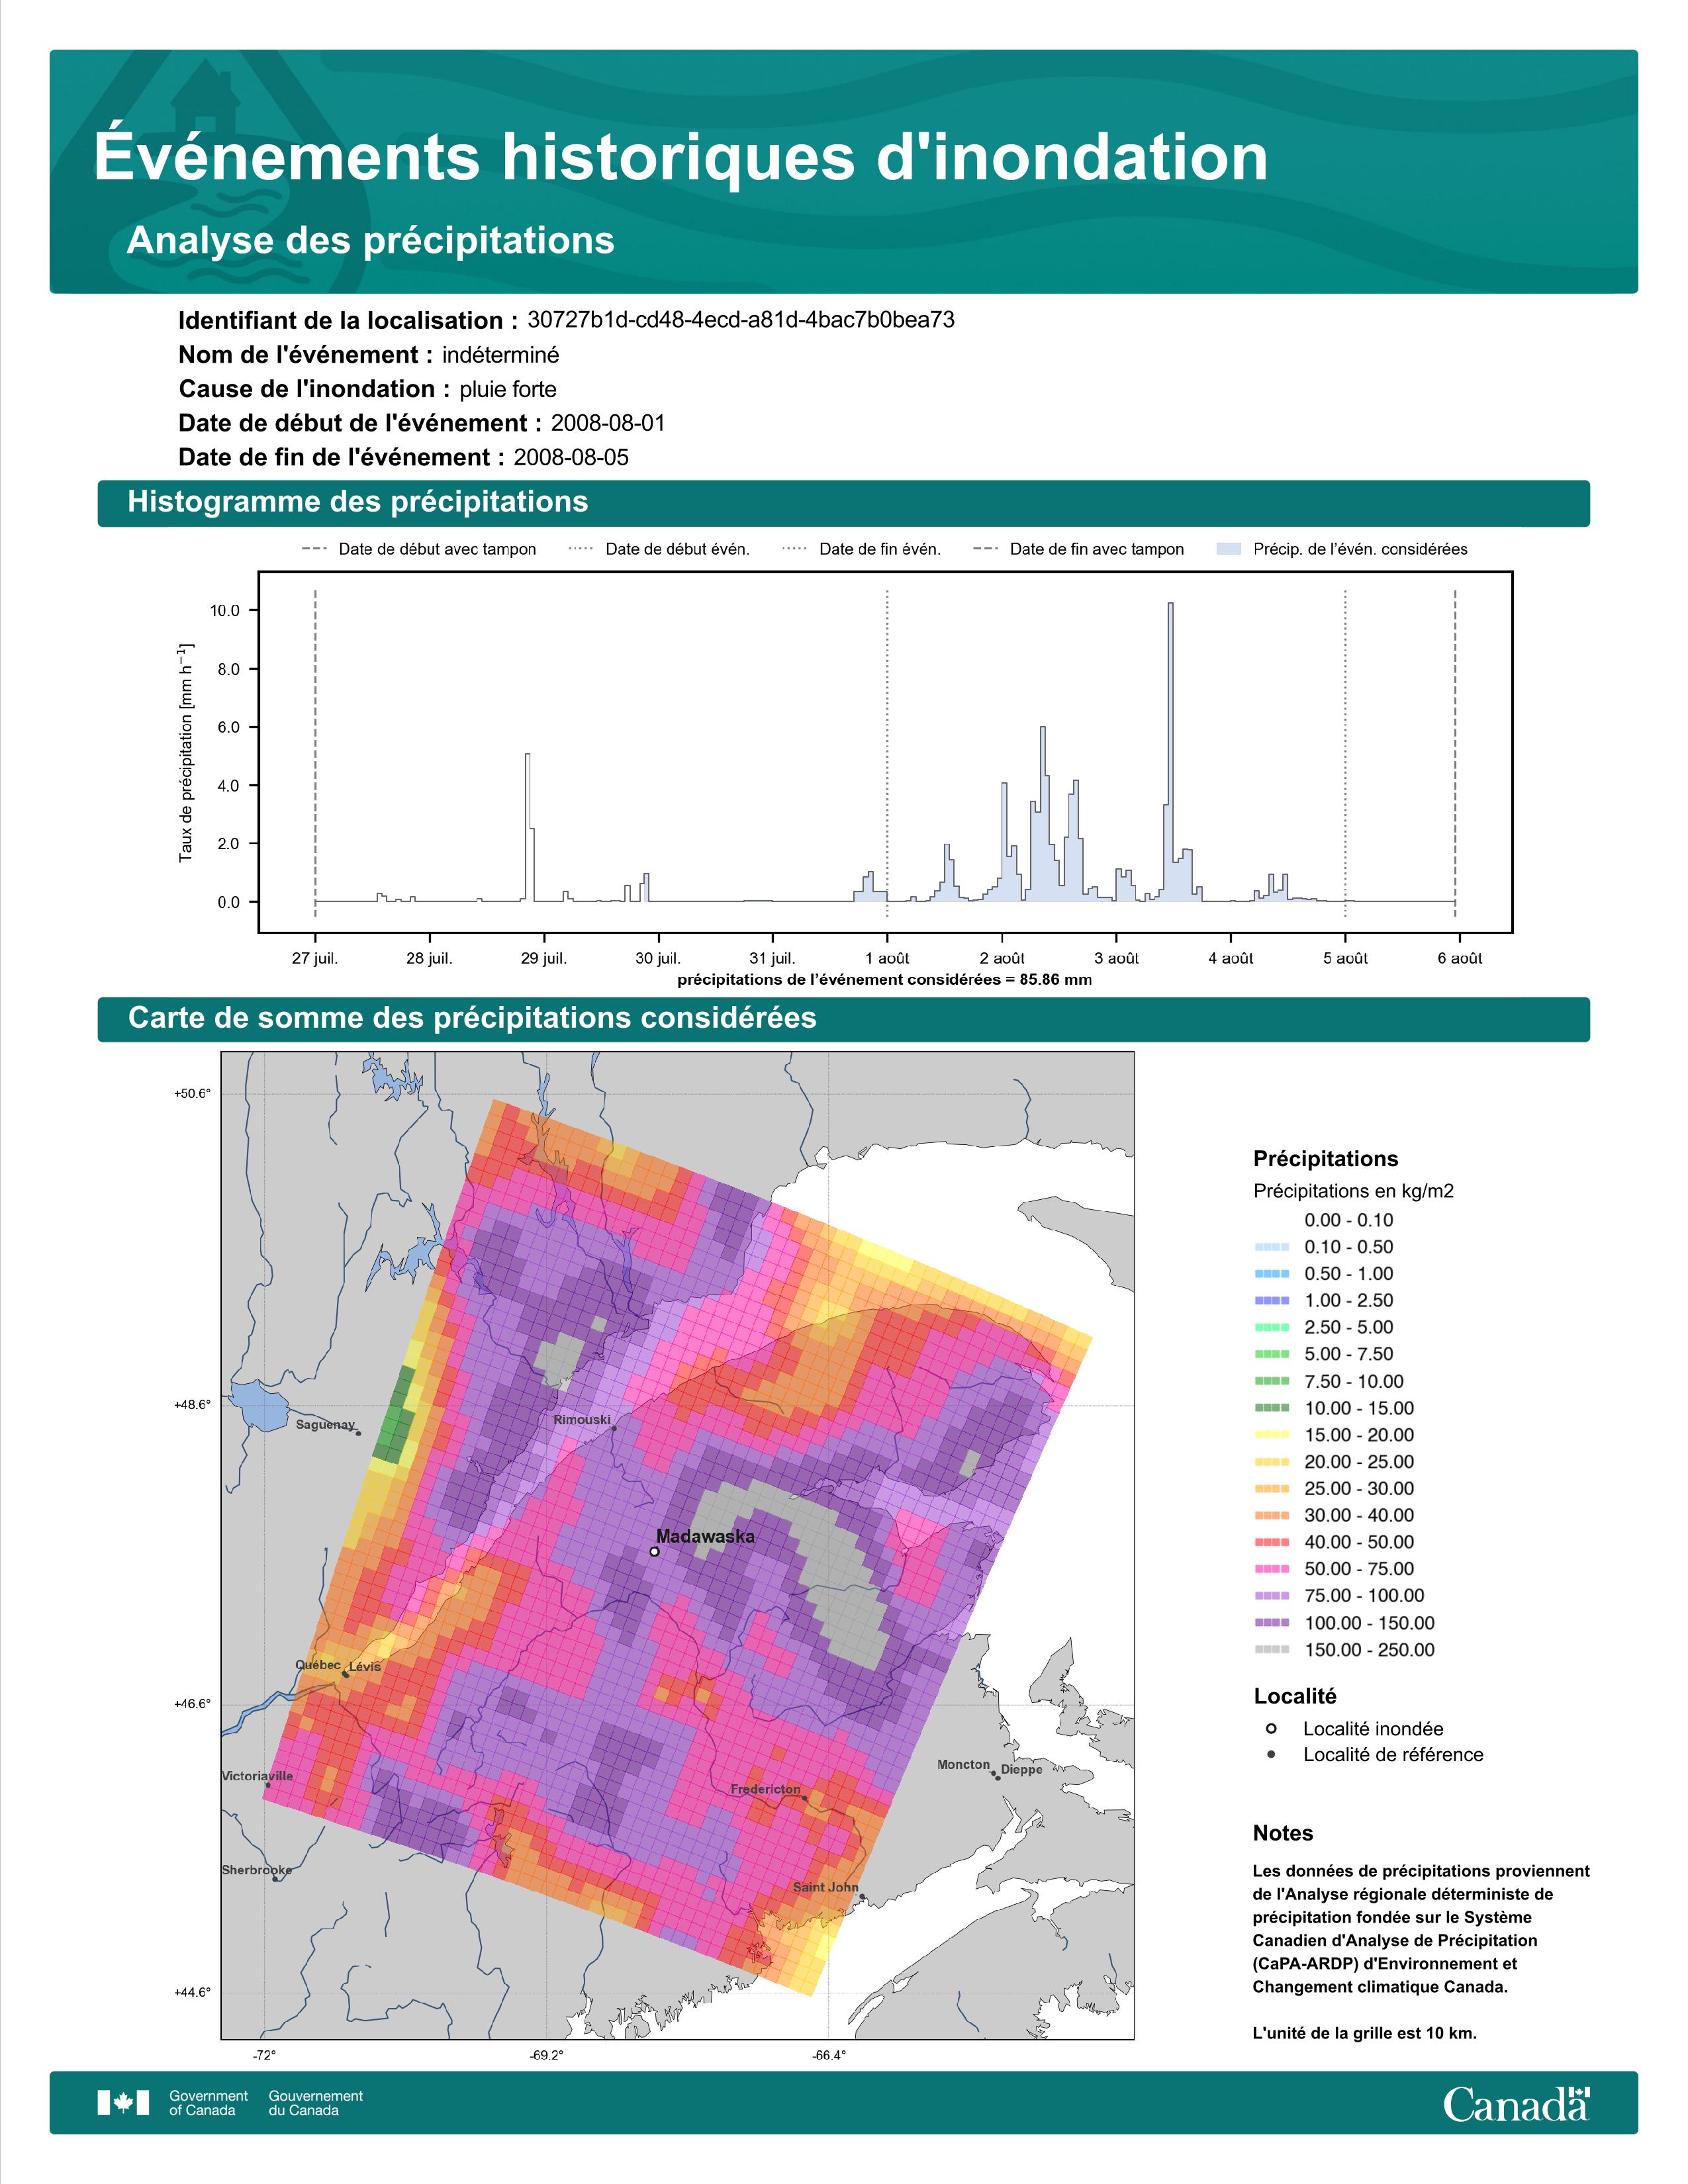Click the Date de début avec tampon legend entry

coord(418,549)
